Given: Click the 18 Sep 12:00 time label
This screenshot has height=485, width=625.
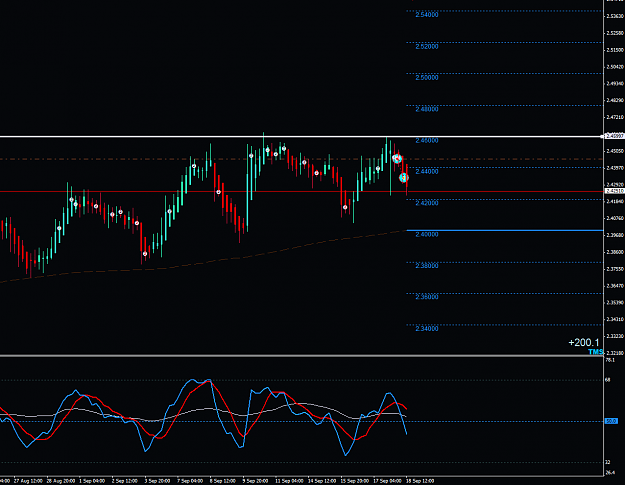Looking at the screenshot, I should click(420, 481).
